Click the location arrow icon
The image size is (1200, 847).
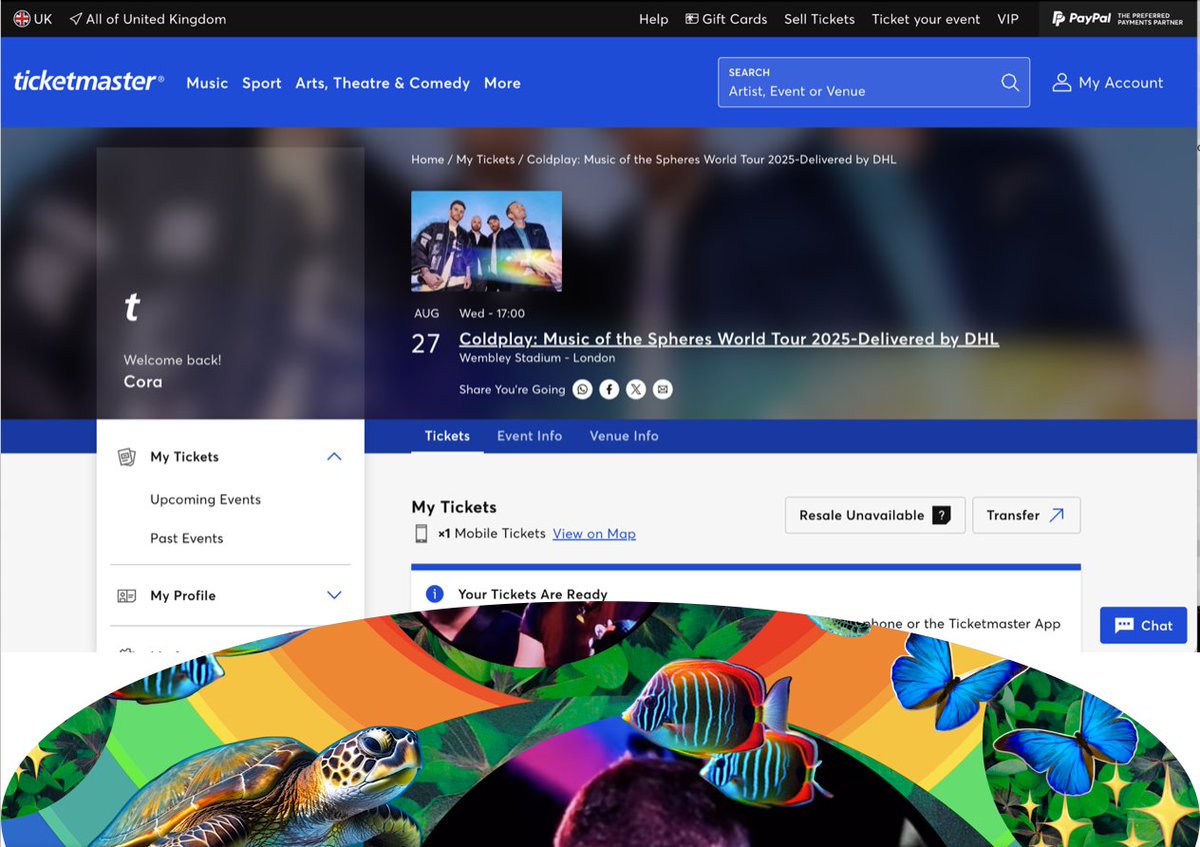[x=76, y=19]
